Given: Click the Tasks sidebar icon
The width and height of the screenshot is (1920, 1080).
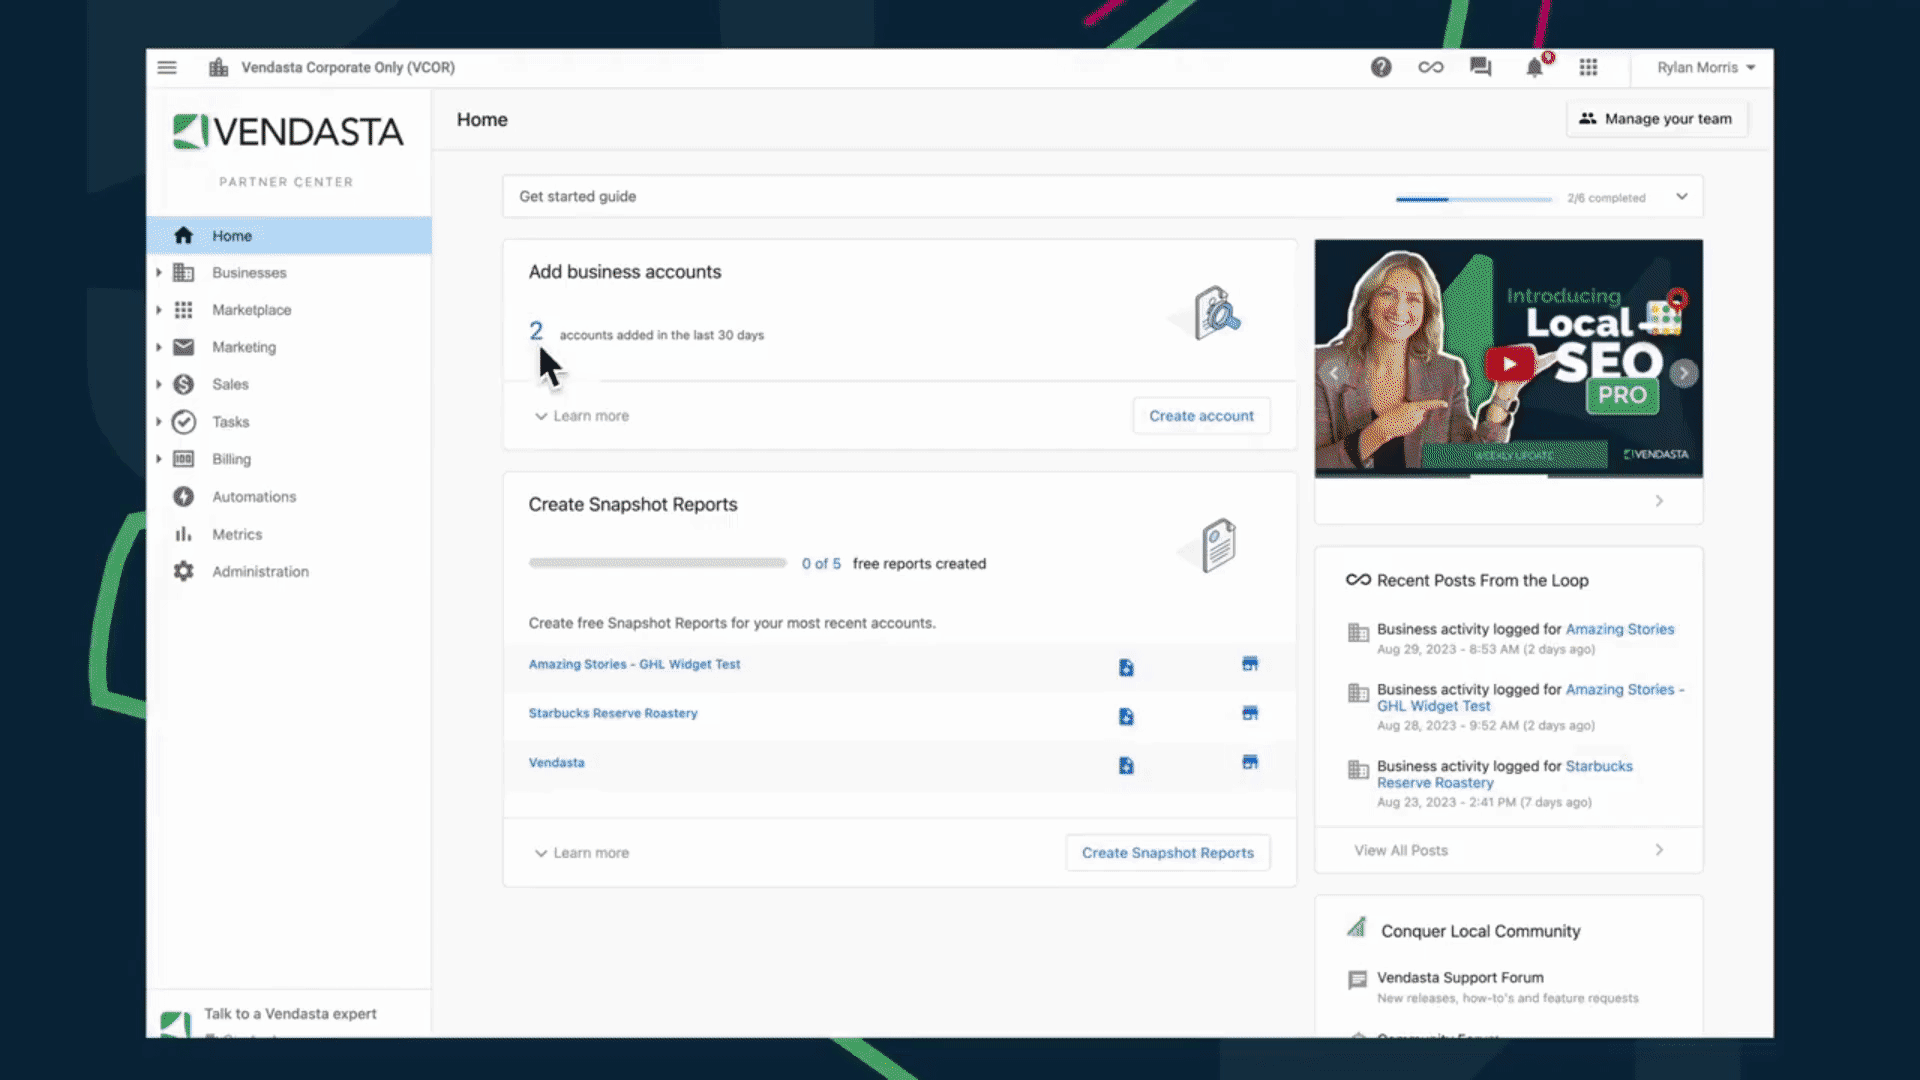Looking at the screenshot, I should (x=183, y=421).
